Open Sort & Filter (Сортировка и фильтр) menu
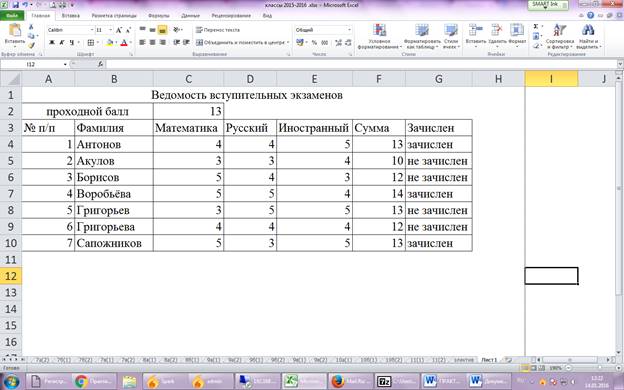Image resolution: width=624 pixels, height=390 pixels. pyautogui.click(x=560, y=36)
